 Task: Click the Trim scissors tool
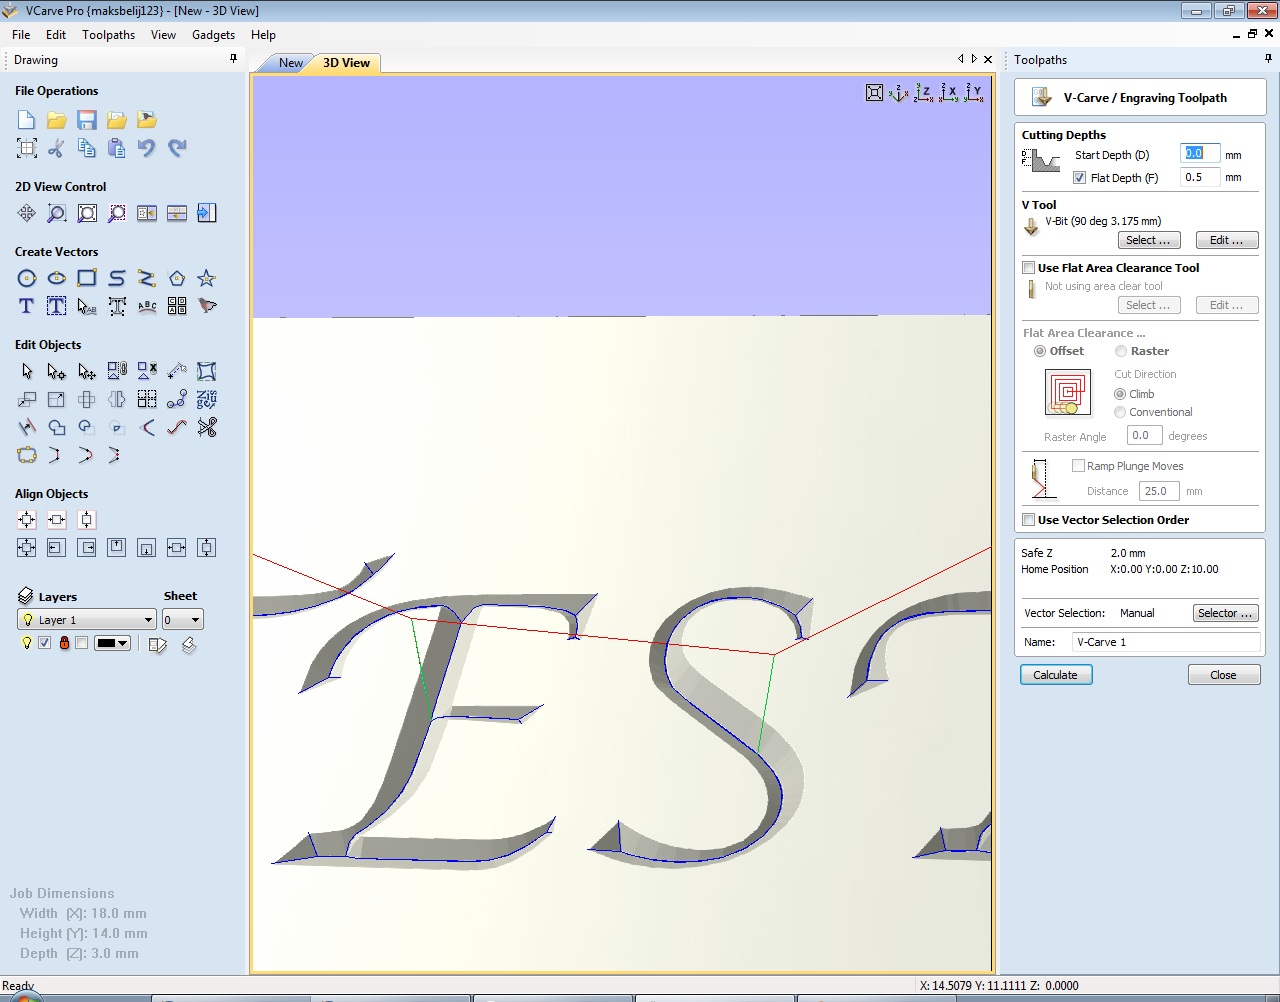(207, 427)
